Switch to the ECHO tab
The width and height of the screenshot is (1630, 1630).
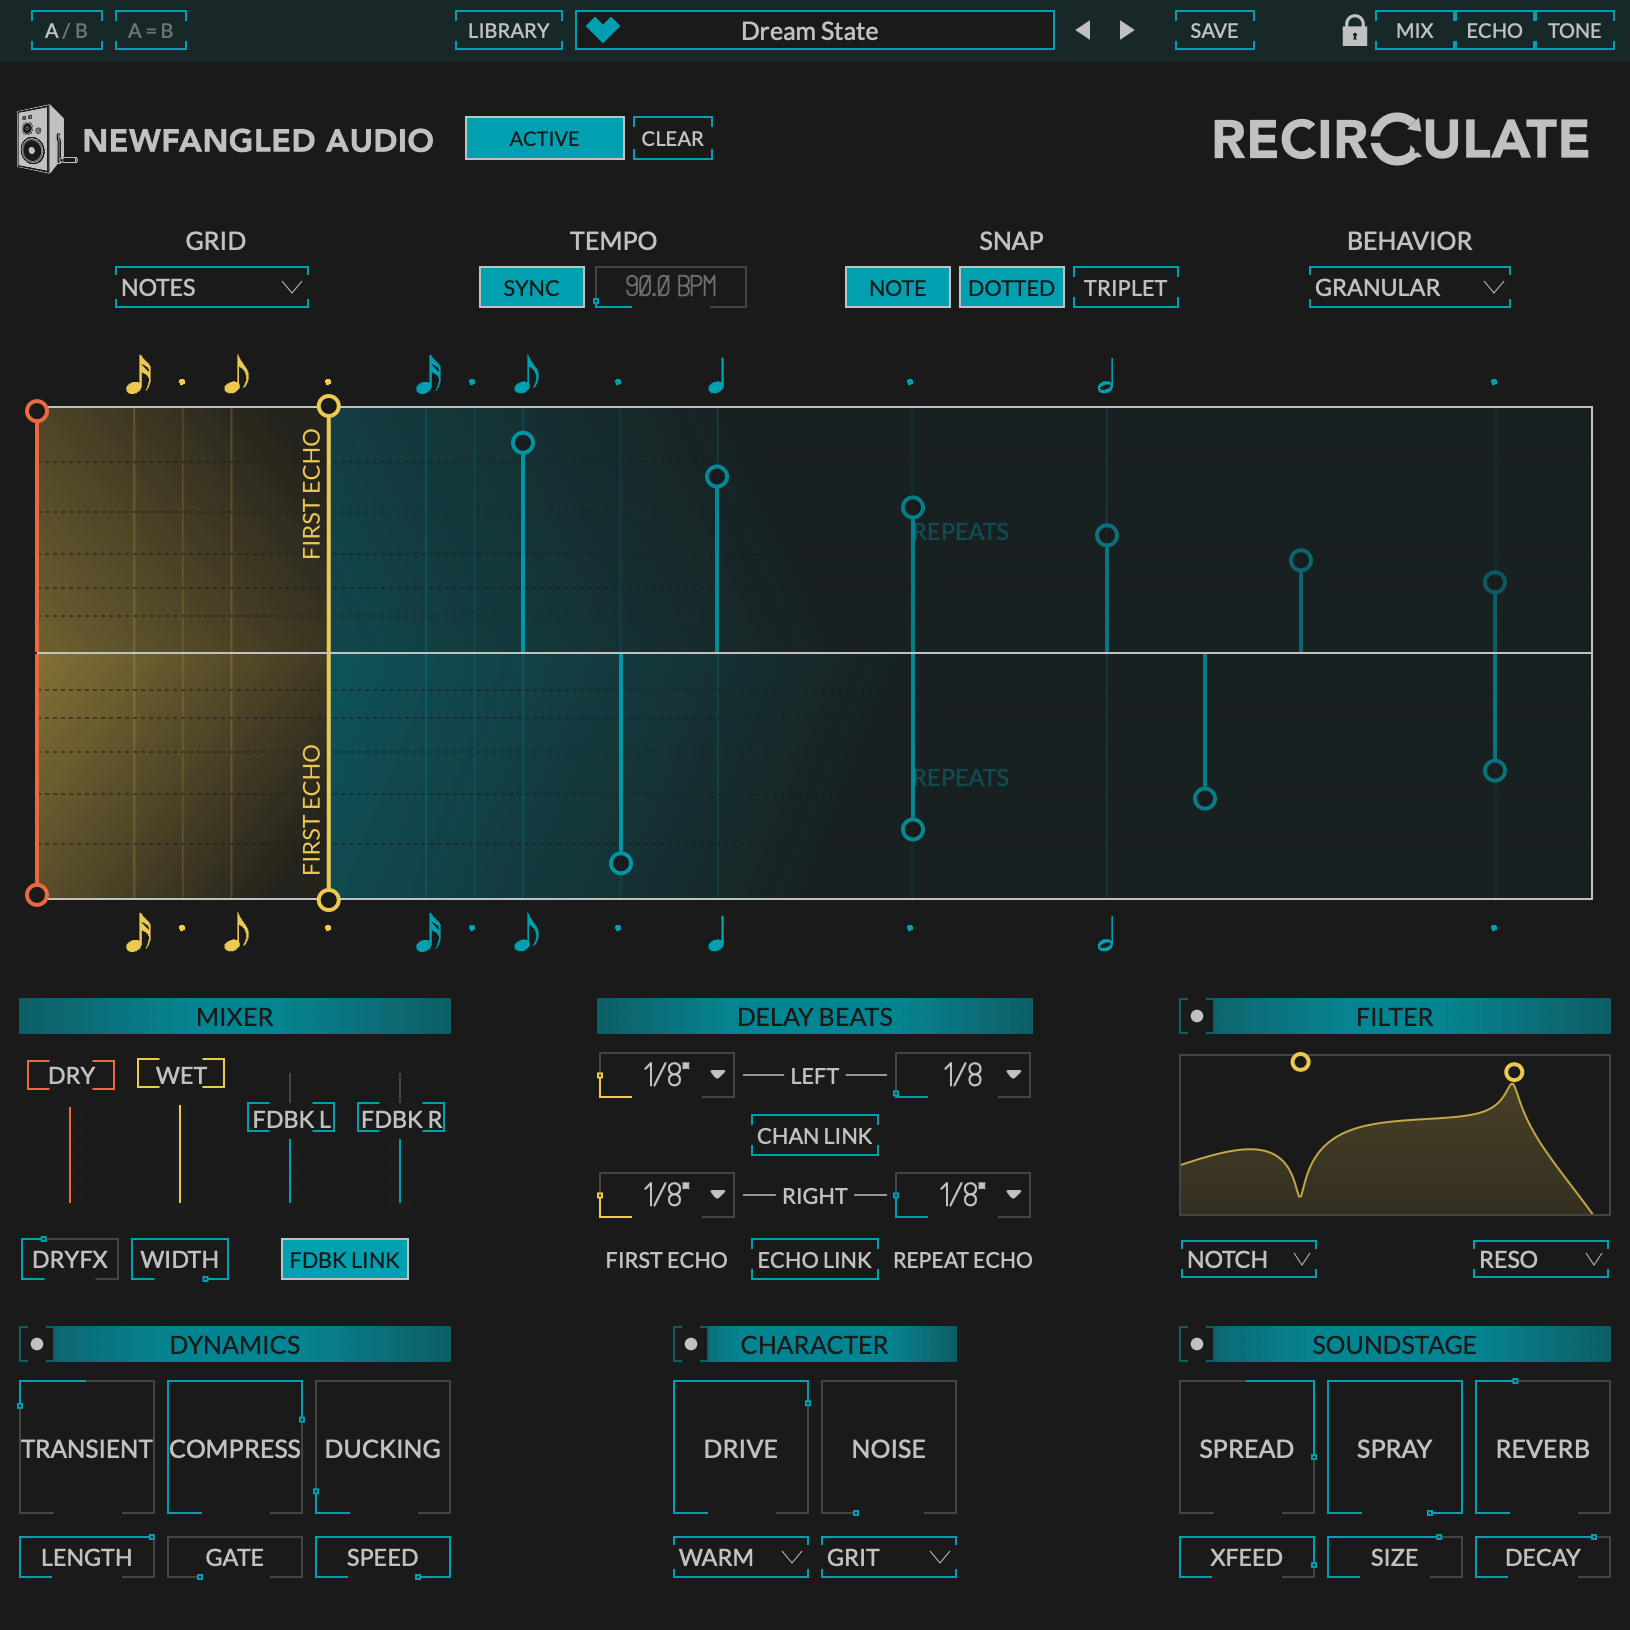pyautogui.click(x=1494, y=31)
